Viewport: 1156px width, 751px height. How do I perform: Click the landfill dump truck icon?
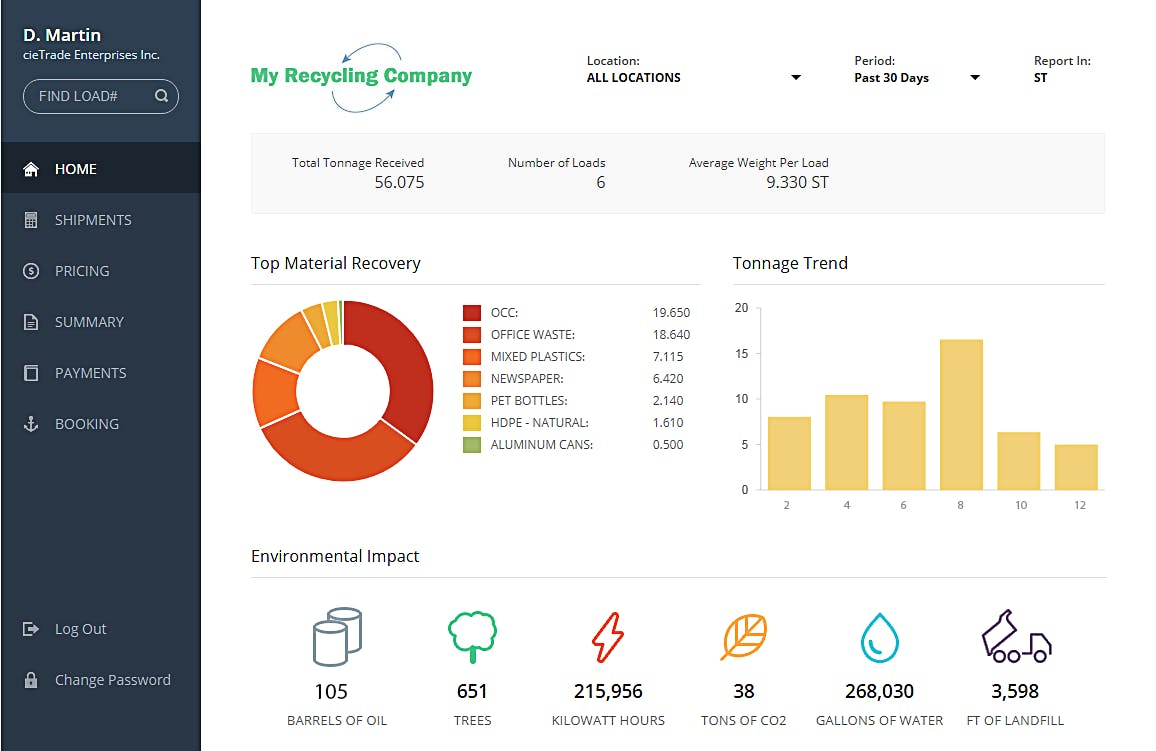1016,636
